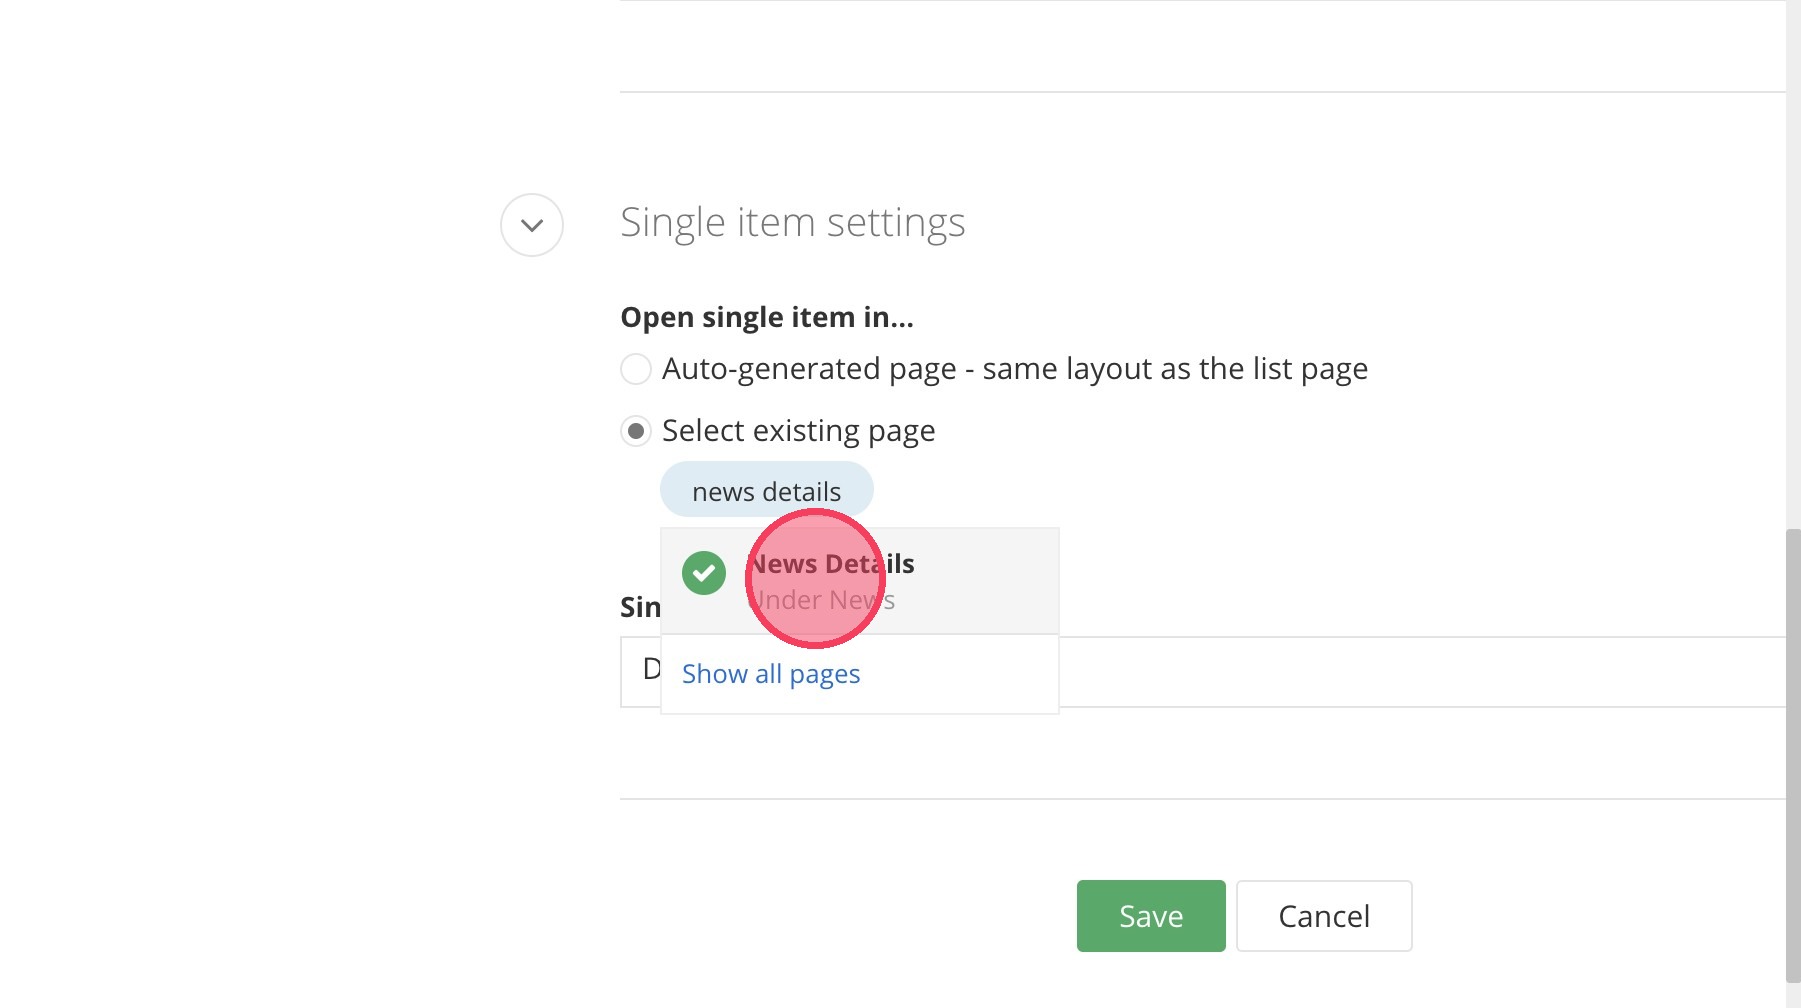Click the 'Open single item in...' heading
Screen dimensions: 1801x1008
[x=767, y=317]
